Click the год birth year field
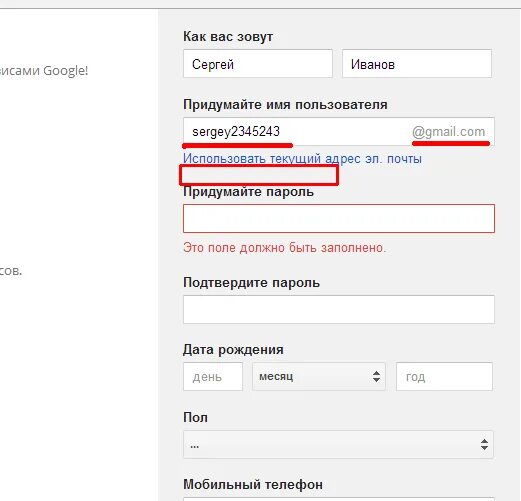The image size is (521, 501). pos(444,377)
